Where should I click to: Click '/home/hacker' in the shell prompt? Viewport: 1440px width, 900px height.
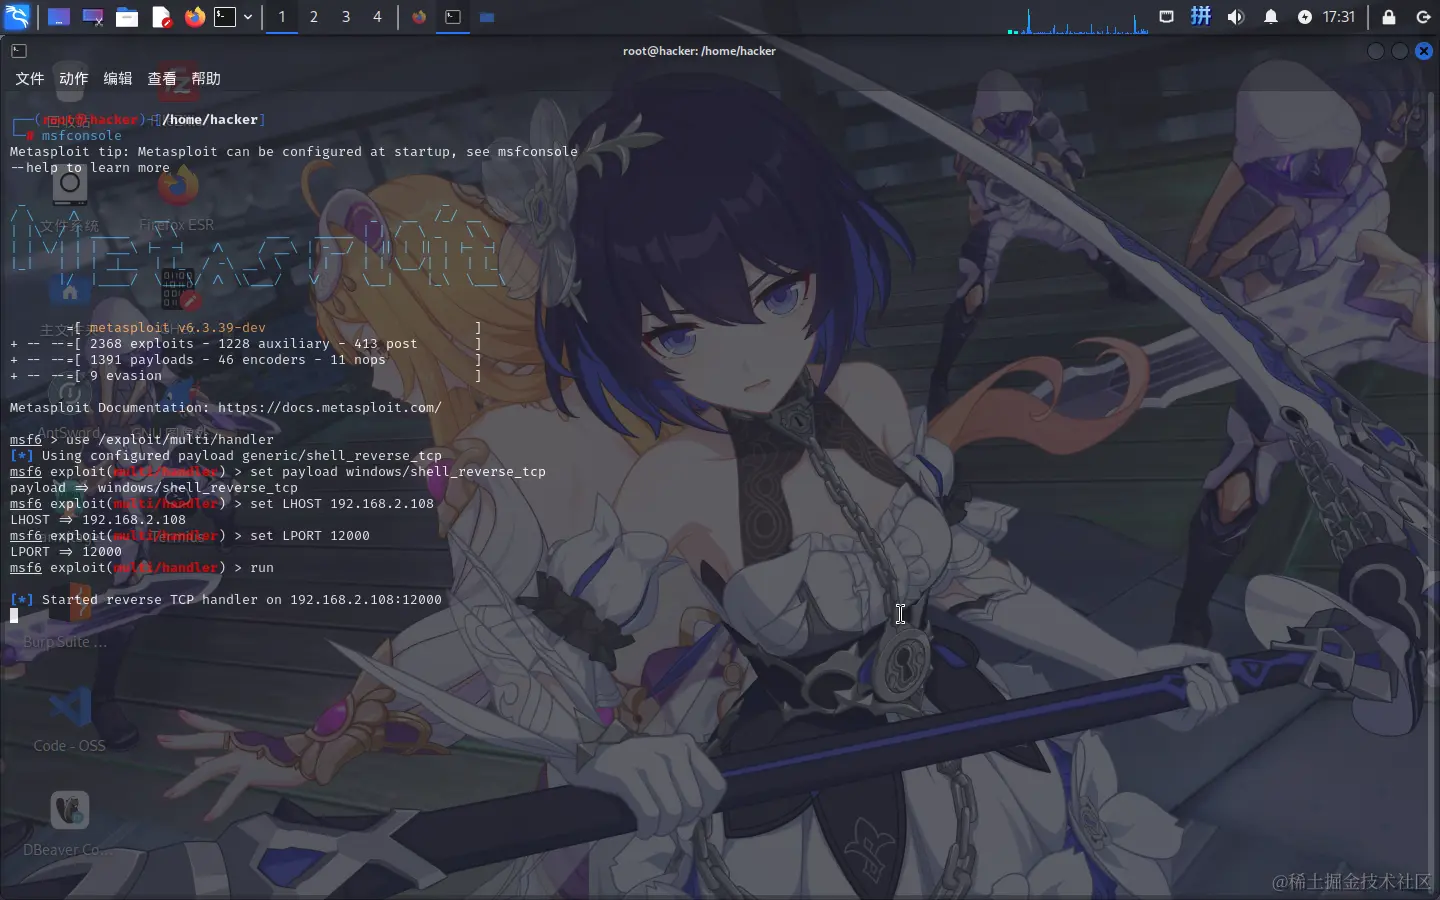pos(210,120)
